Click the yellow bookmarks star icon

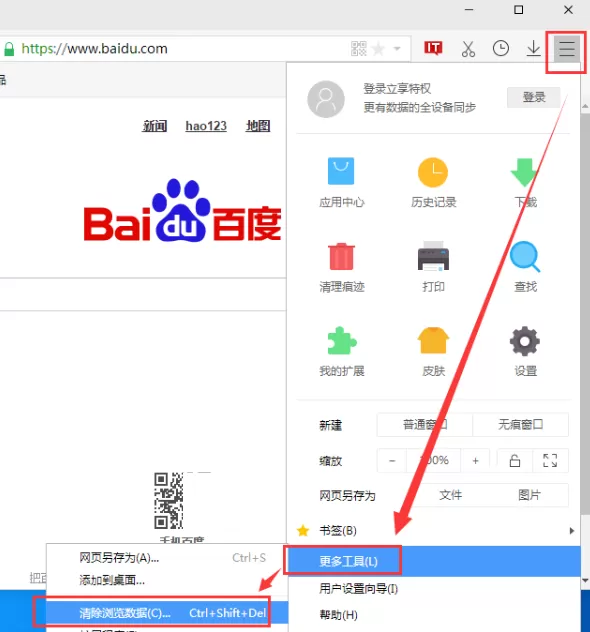point(303,530)
